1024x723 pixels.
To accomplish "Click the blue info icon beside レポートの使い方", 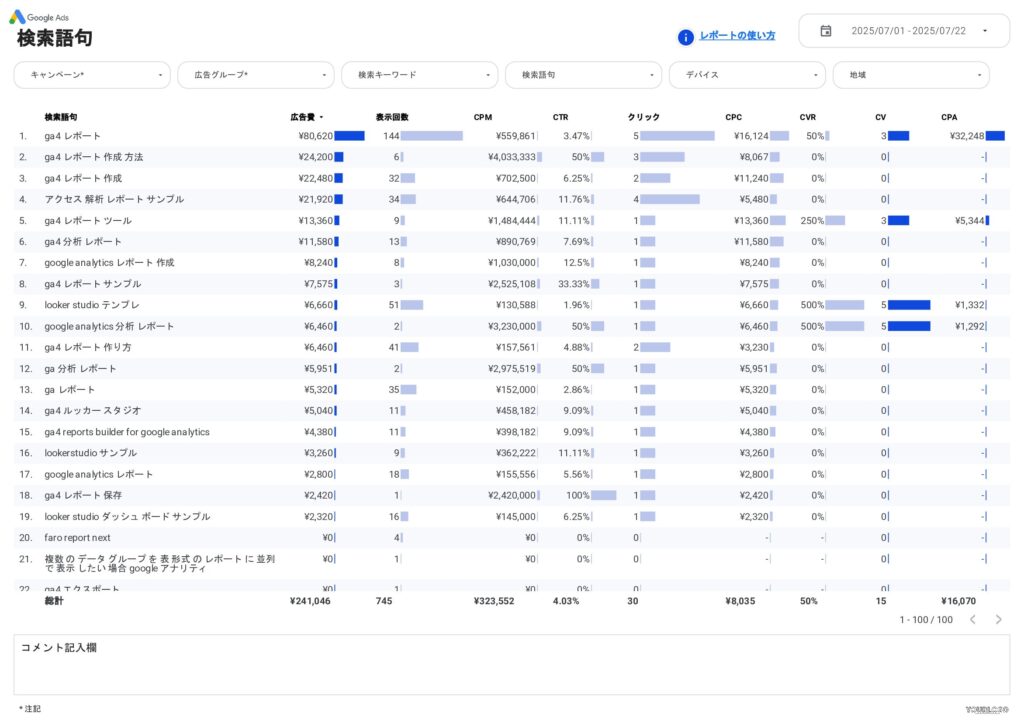I will tap(685, 37).
